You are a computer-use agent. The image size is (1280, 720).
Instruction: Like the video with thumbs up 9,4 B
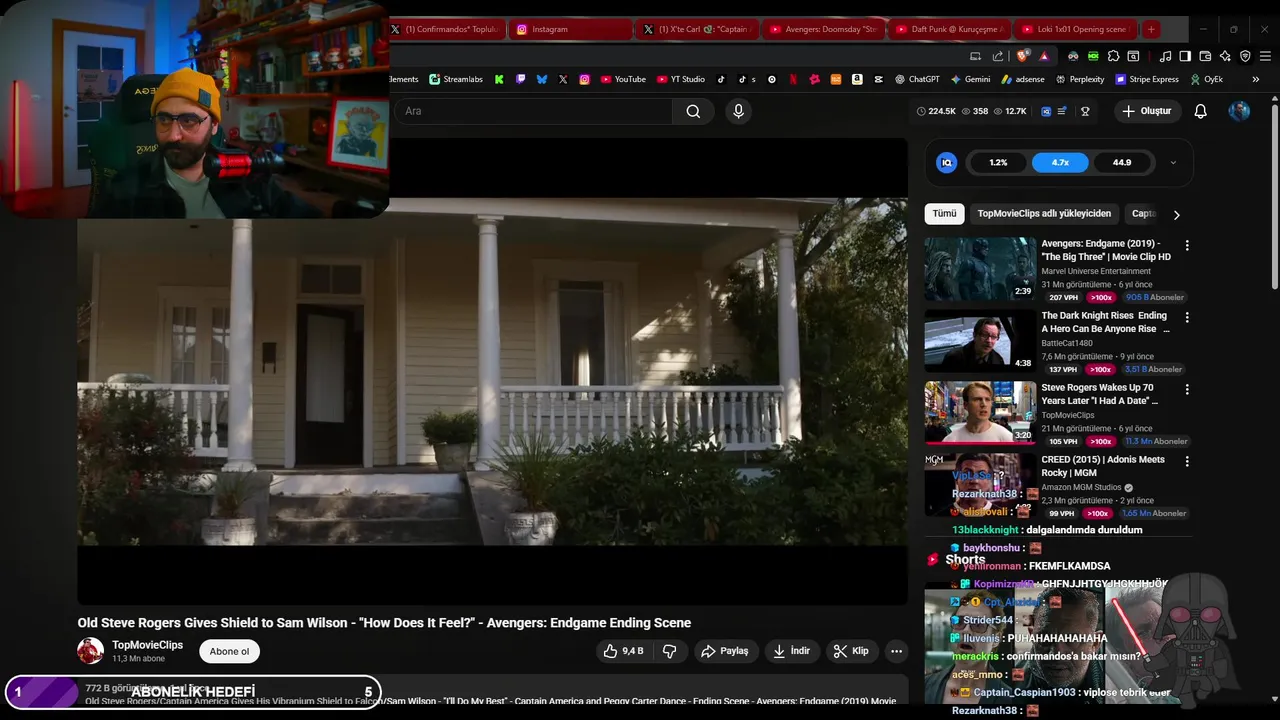(623, 651)
